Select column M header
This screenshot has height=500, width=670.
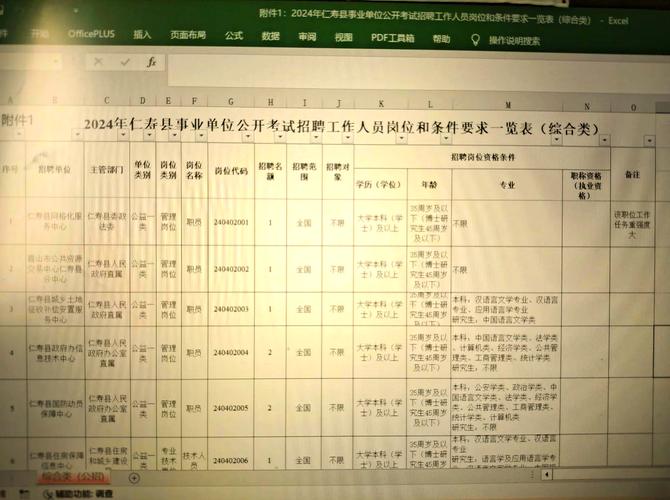(508, 105)
